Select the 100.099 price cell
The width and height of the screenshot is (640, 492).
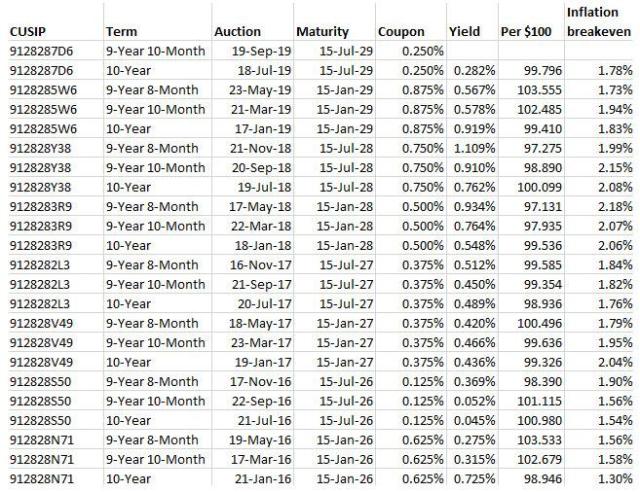[x=538, y=186]
